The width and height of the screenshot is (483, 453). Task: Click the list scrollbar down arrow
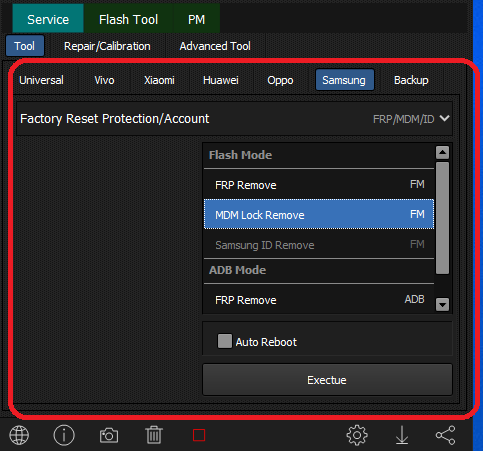442,304
